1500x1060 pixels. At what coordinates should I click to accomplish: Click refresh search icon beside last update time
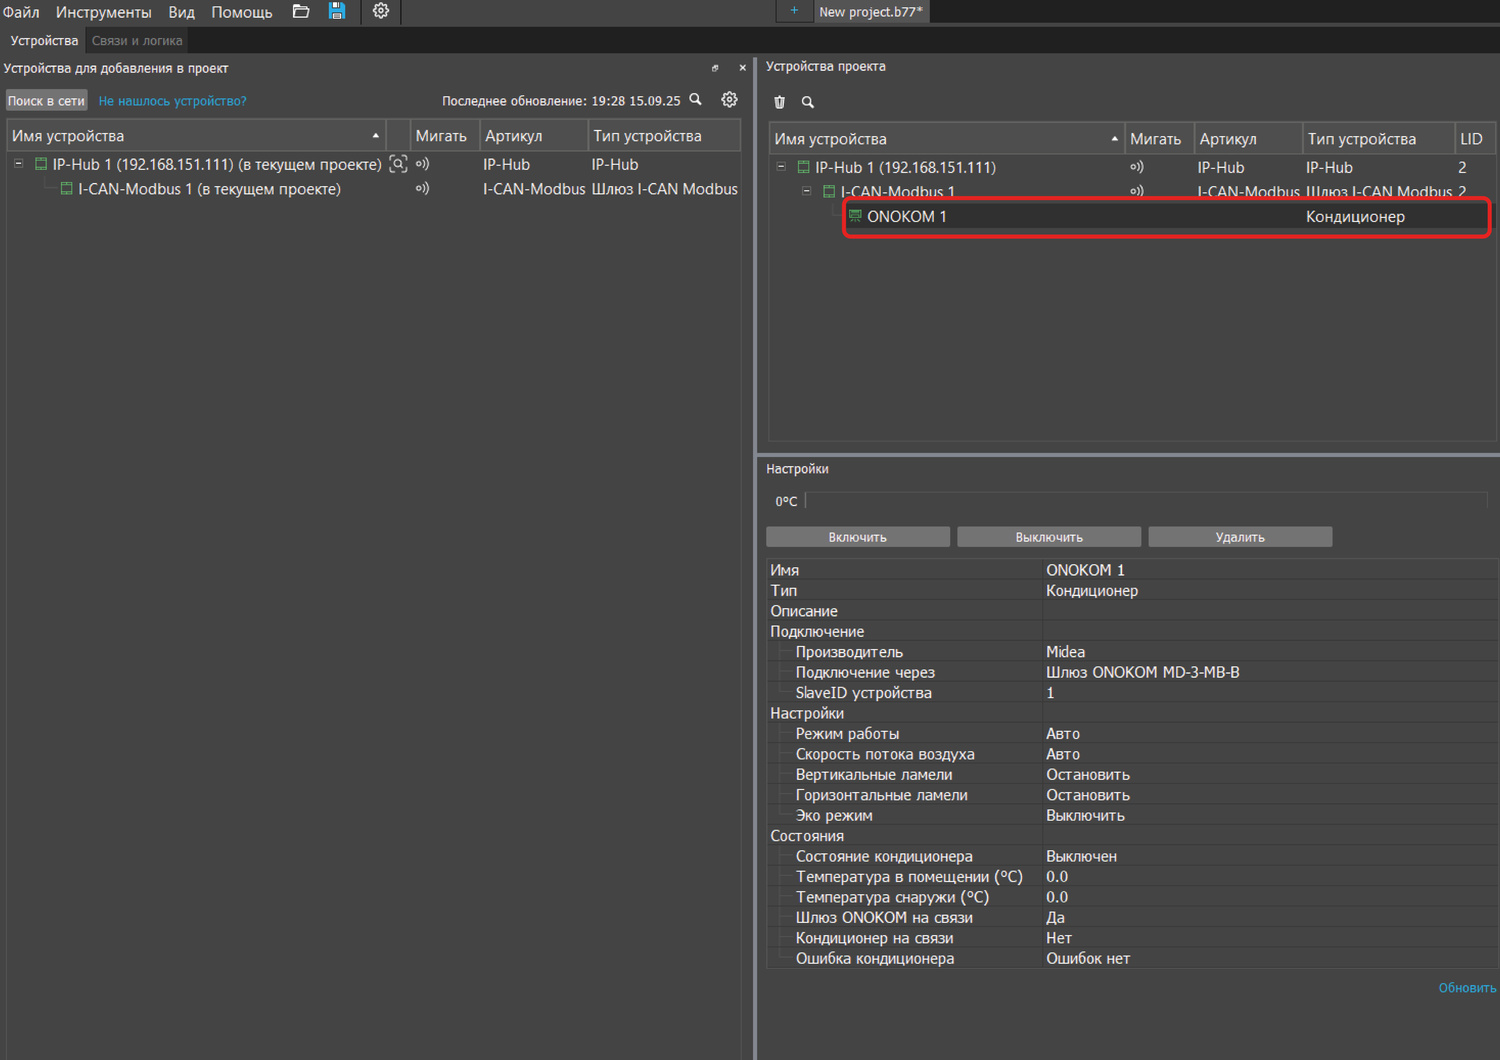coord(696,100)
